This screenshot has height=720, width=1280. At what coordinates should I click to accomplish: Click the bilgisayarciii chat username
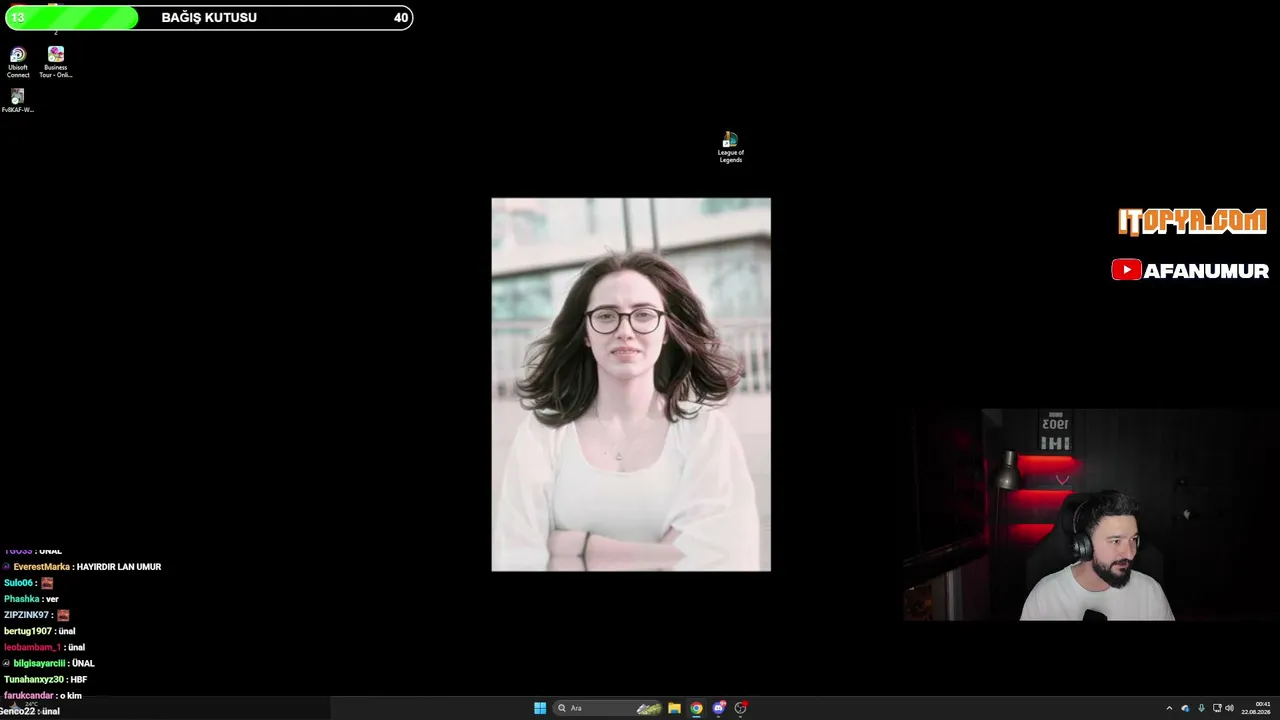coord(39,663)
